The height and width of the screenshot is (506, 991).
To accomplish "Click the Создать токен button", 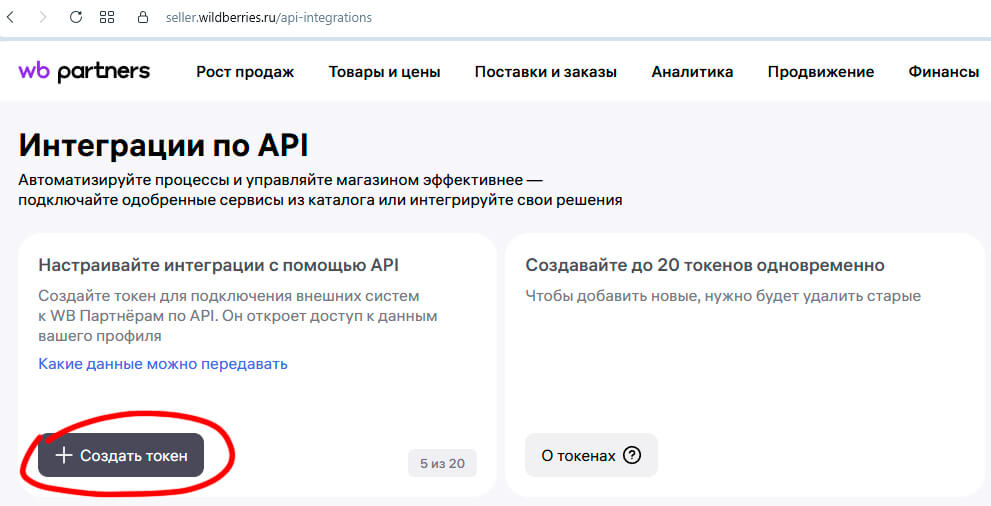I will click(x=121, y=455).
